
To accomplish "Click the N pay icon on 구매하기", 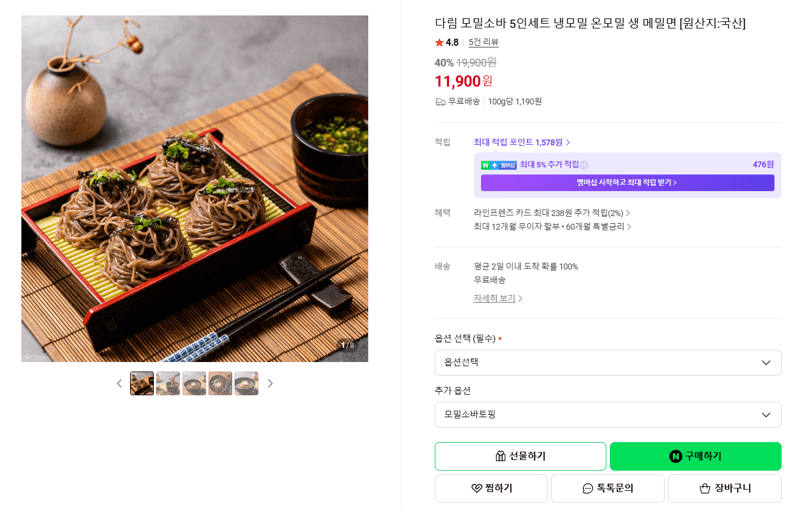I will 676,456.
